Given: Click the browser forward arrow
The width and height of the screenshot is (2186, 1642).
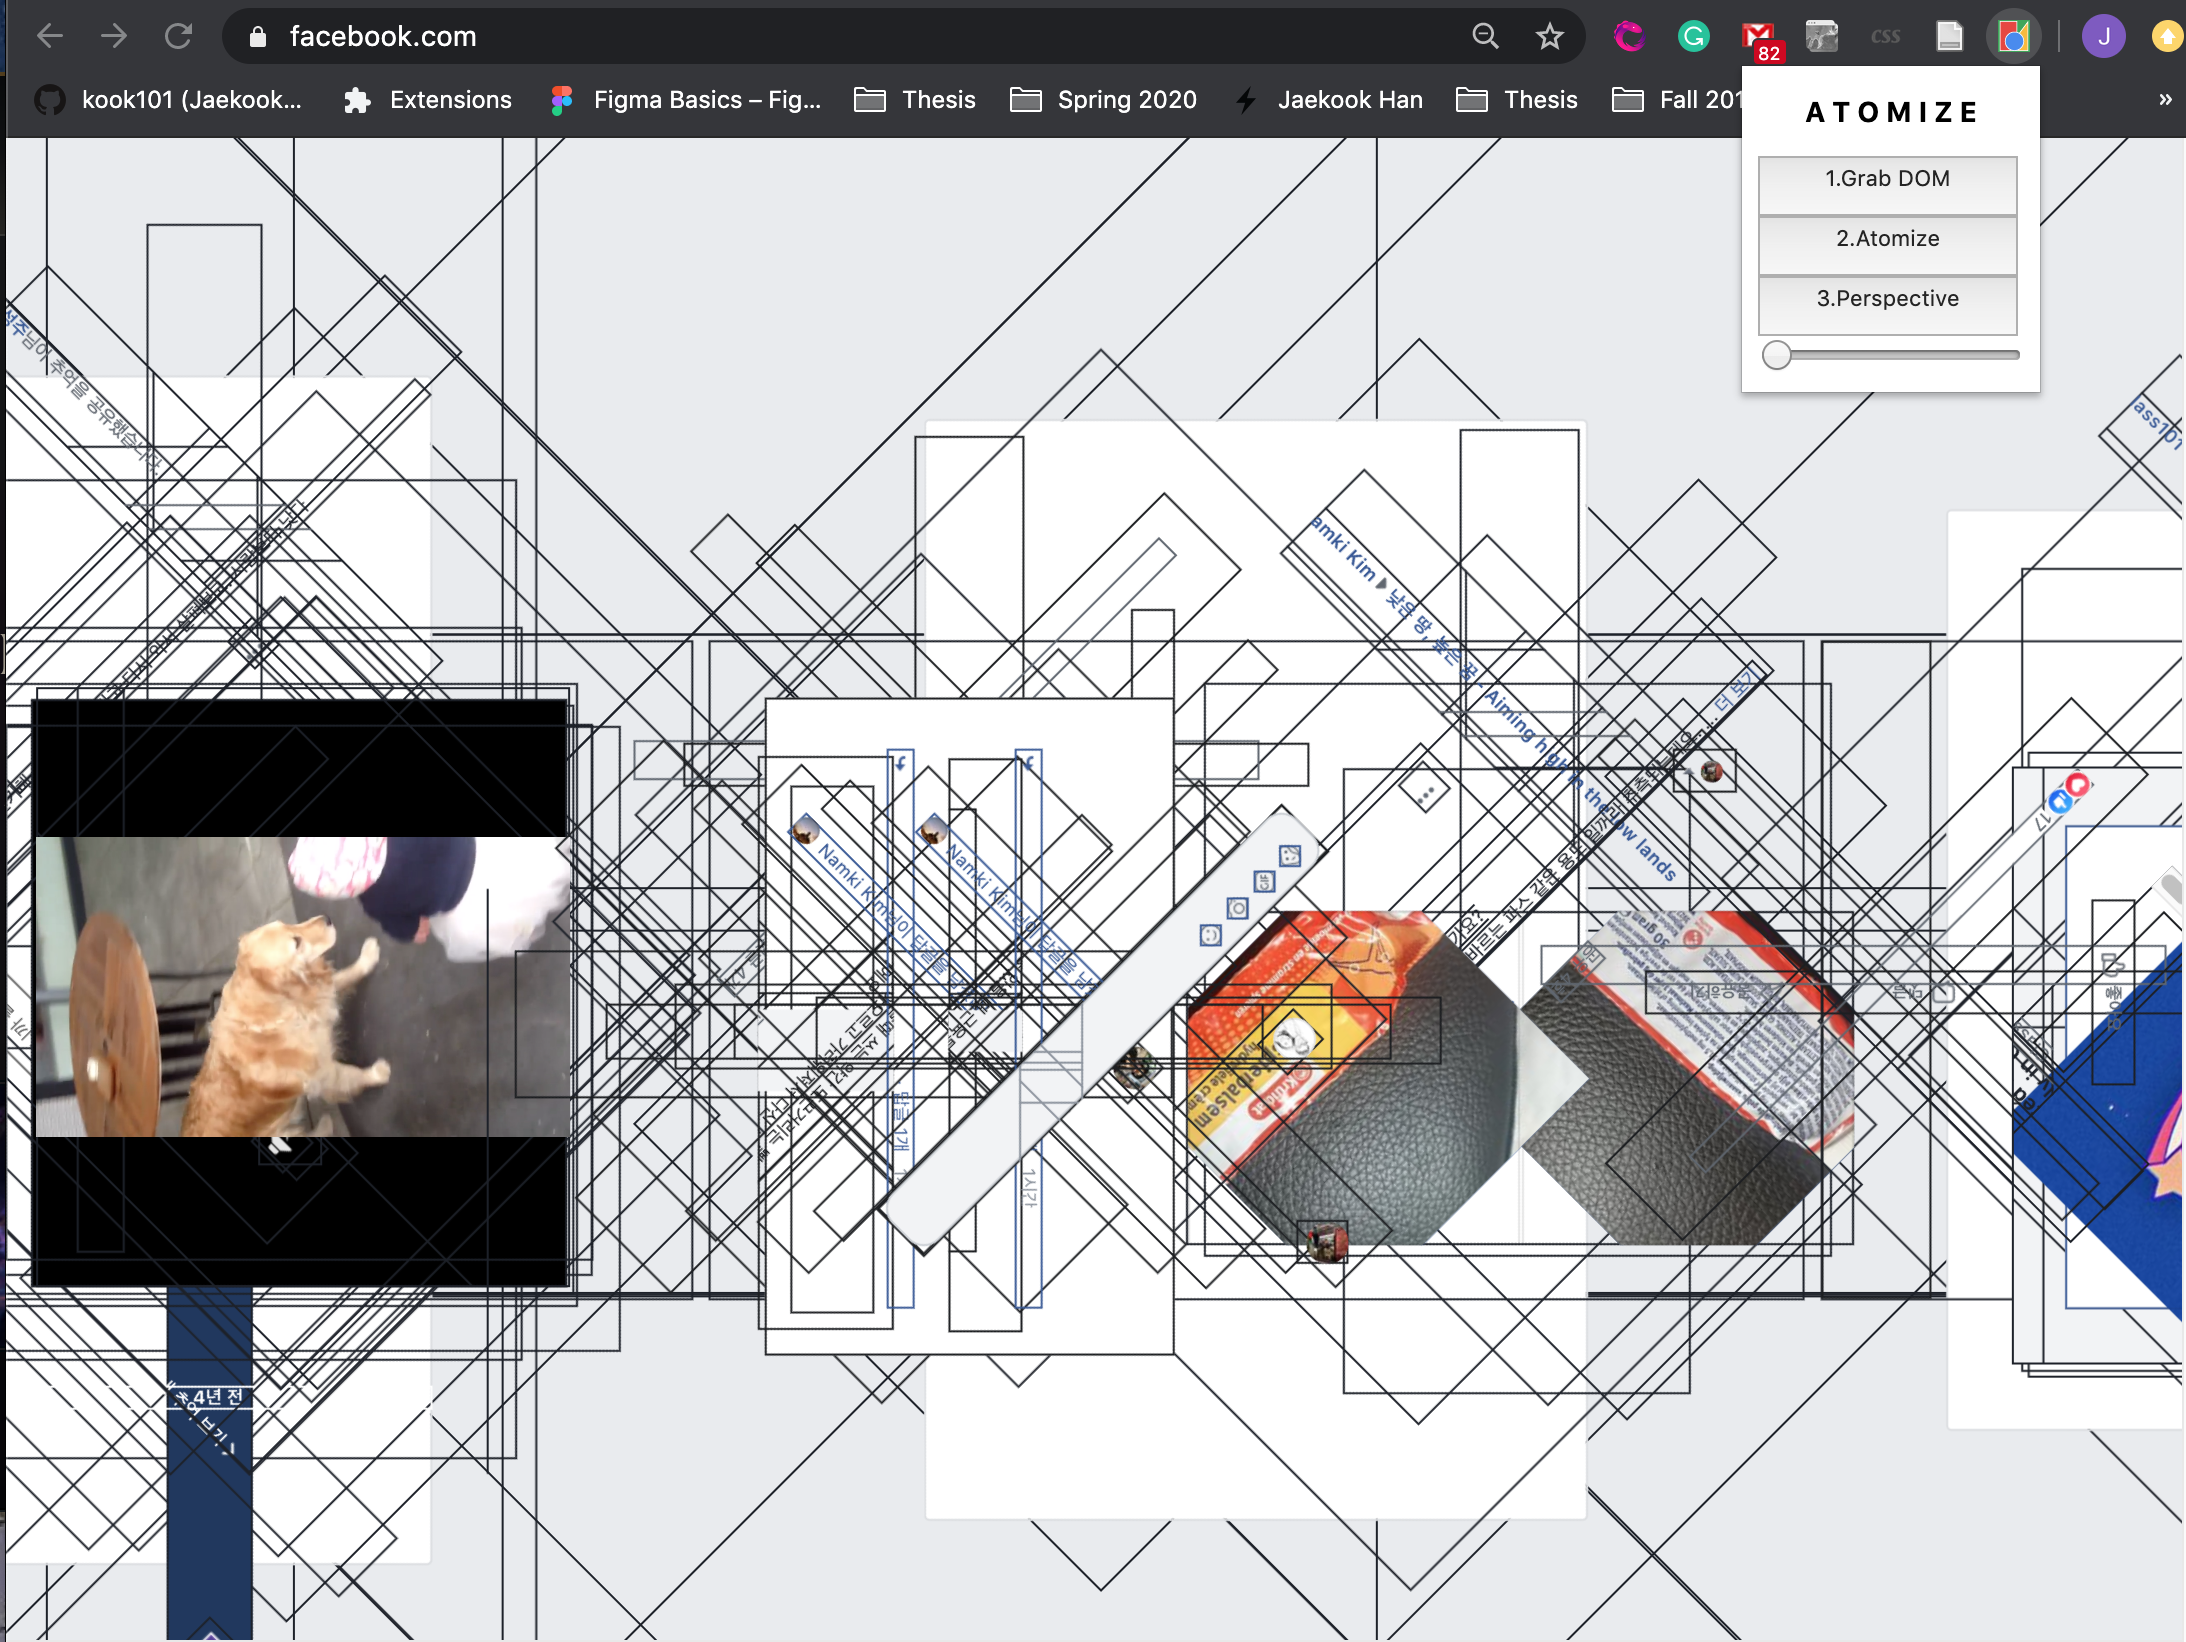Looking at the screenshot, I should pyautogui.click(x=114, y=36).
